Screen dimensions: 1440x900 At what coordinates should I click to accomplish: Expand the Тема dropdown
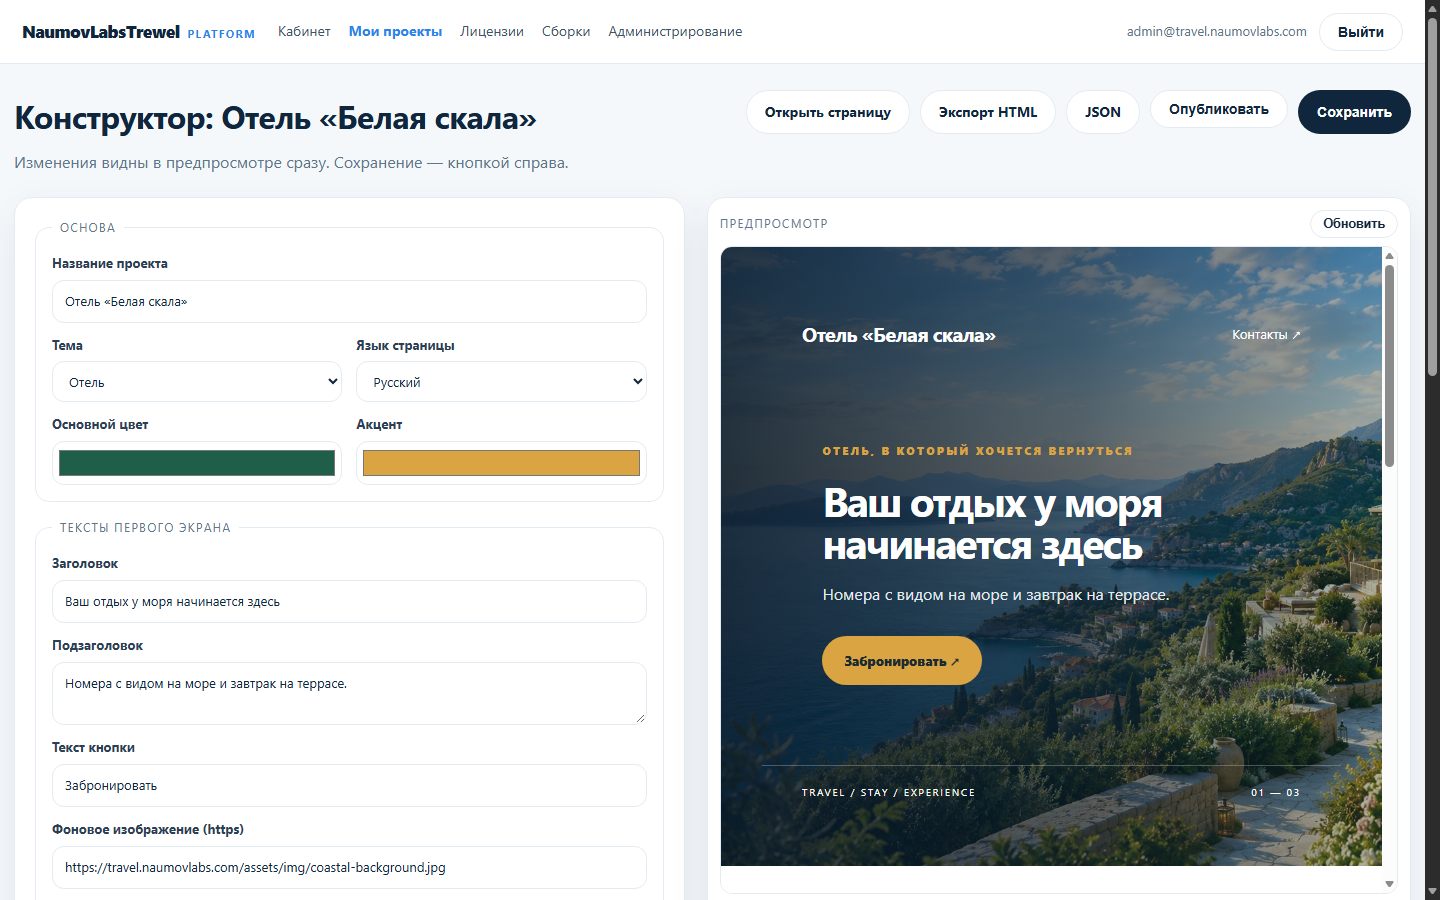[x=197, y=382]
